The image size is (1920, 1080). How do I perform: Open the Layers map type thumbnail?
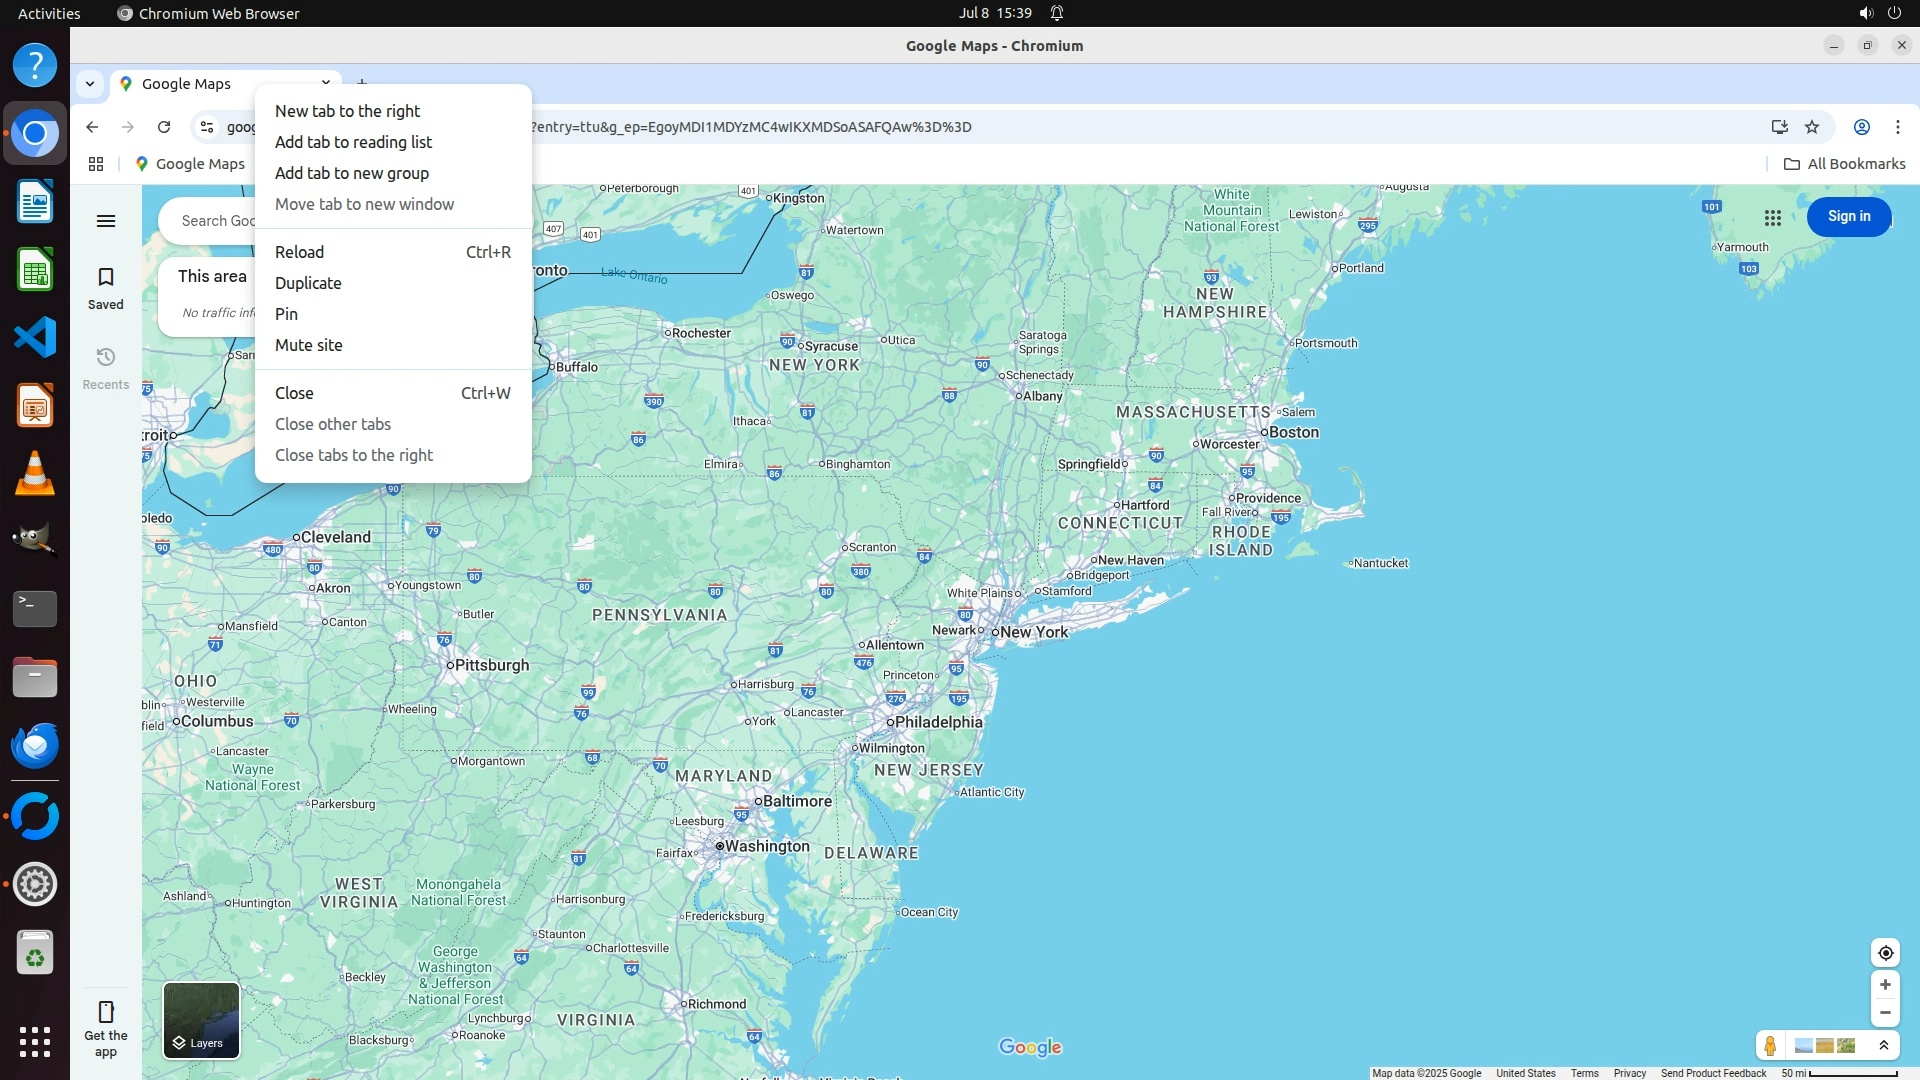201,1020
